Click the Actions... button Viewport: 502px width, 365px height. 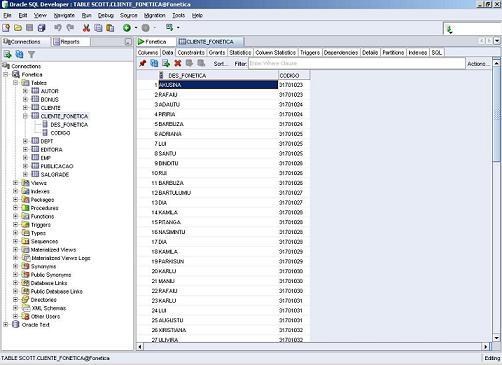pos(478,63)
